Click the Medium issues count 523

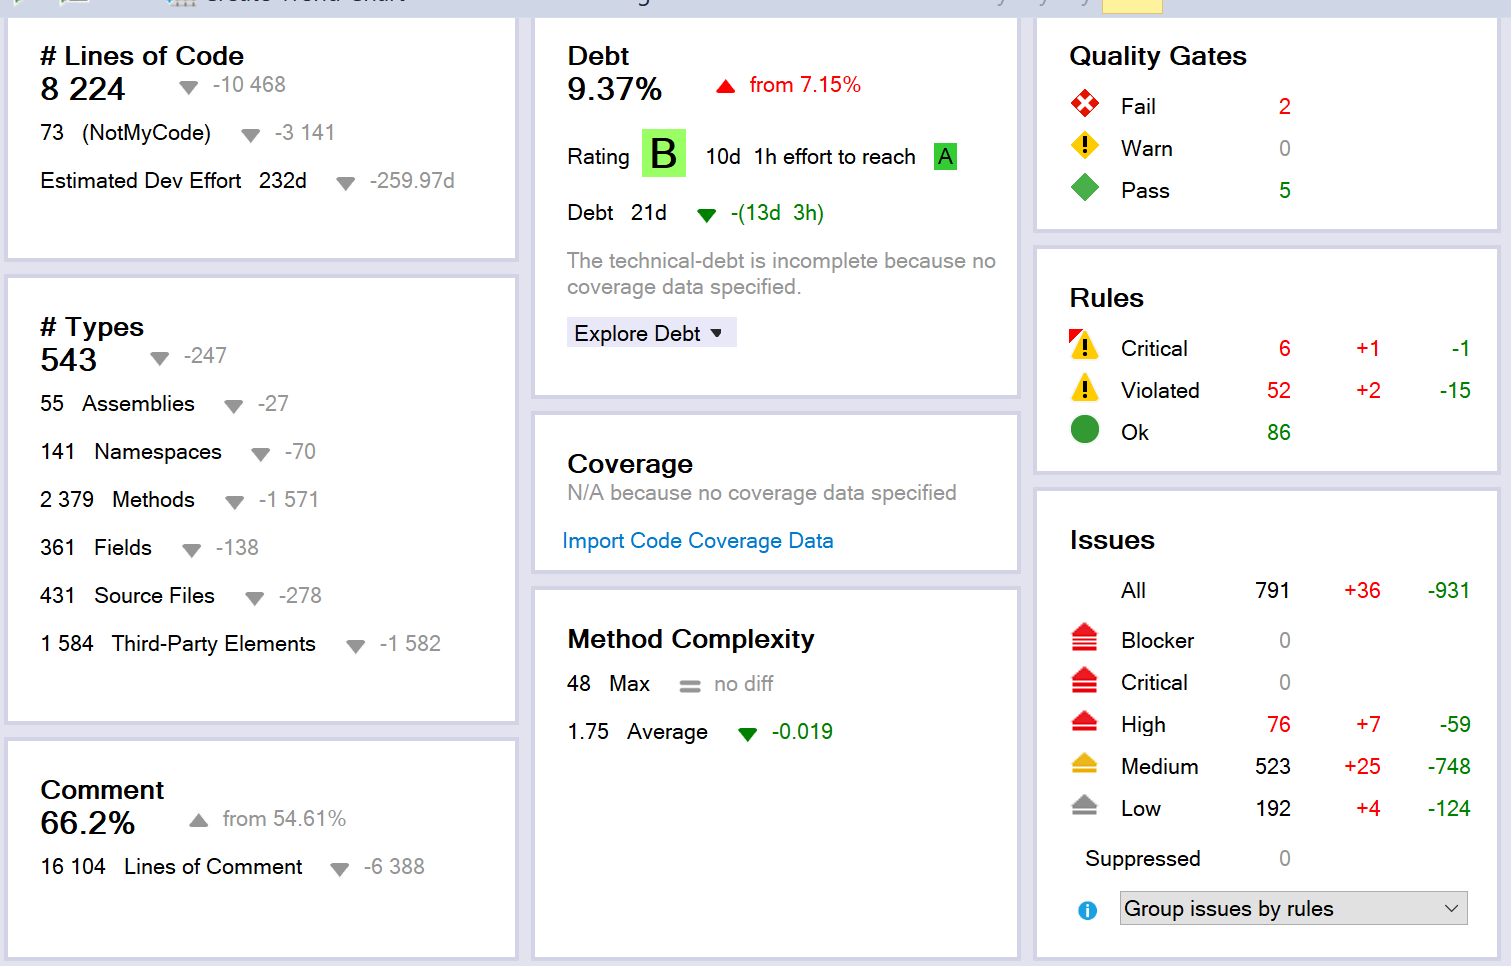coord(1272,767)
